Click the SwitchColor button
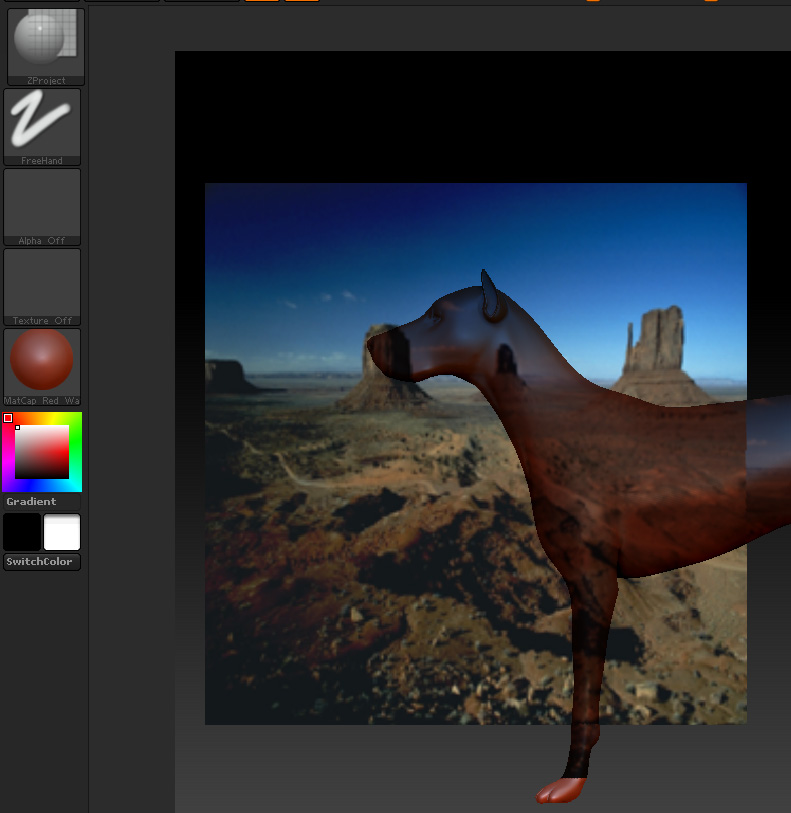The height and width of the screenshot is (813, 791). (x=42, y=562)
